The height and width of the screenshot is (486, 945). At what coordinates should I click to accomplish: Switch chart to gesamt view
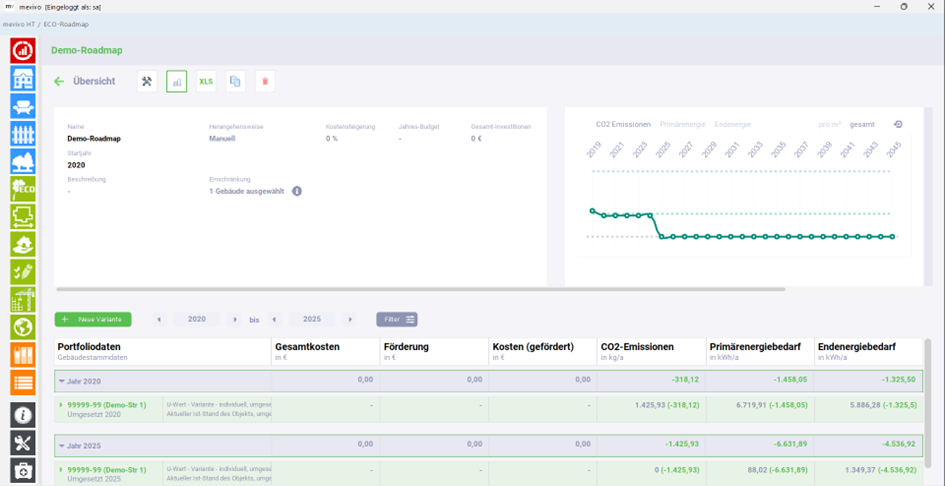[862, 124]
